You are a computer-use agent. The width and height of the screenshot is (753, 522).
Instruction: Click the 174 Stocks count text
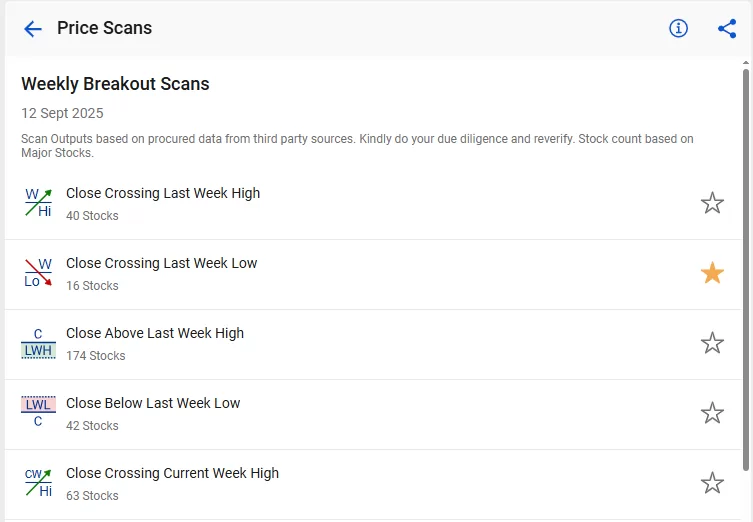tap(96, 356)
